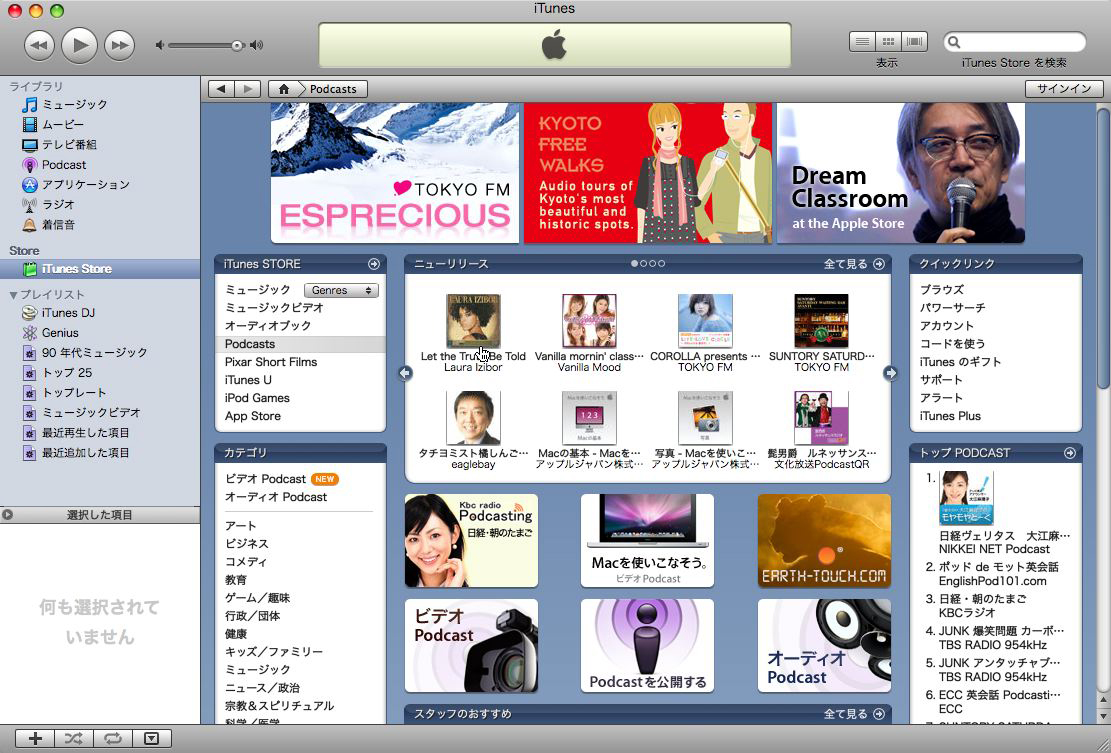Skip forward with the fast-forward button
This screenshot has height=753, width=1111.
[120, 45]
